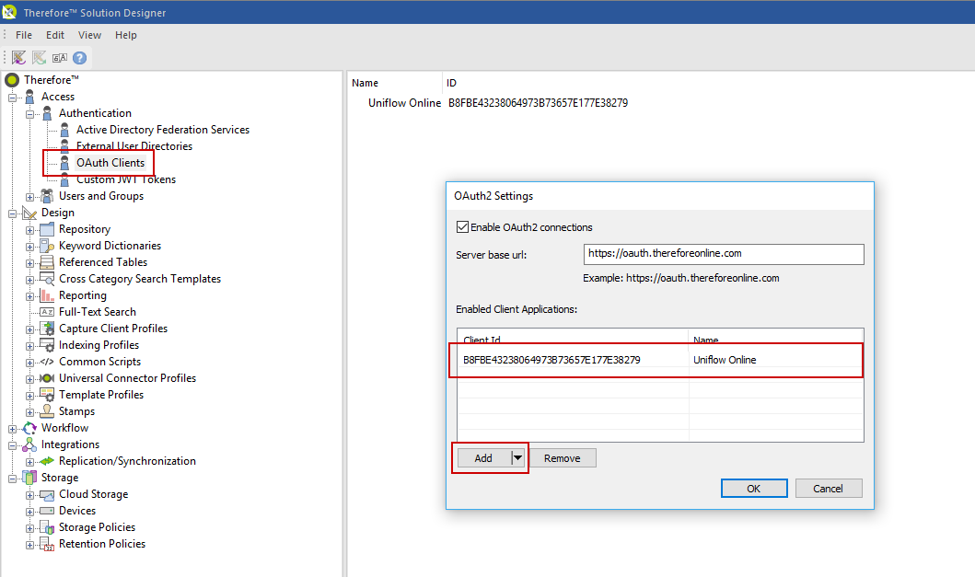The width and height of the screenshot is (975, 577).
Task: Click the Remove button
Action: (562, 458)
